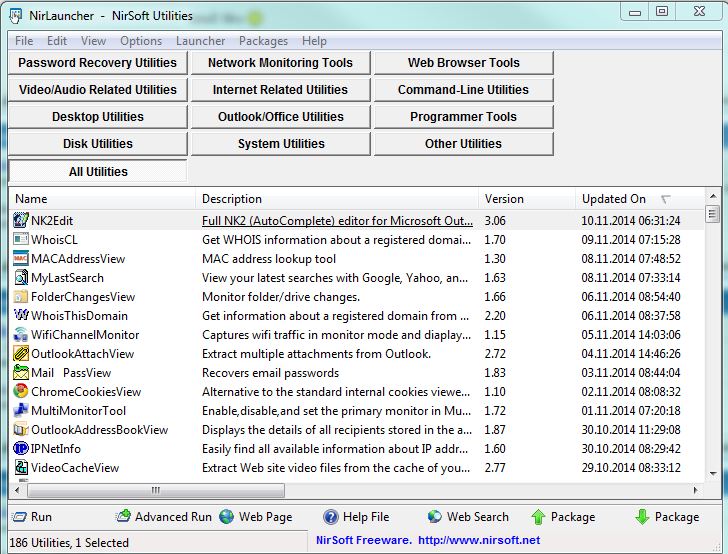Viewport: 728px width, 554px height.
Task: Show Desktop Utilities category
Action: pyautogui.click(x=98, y=117)
